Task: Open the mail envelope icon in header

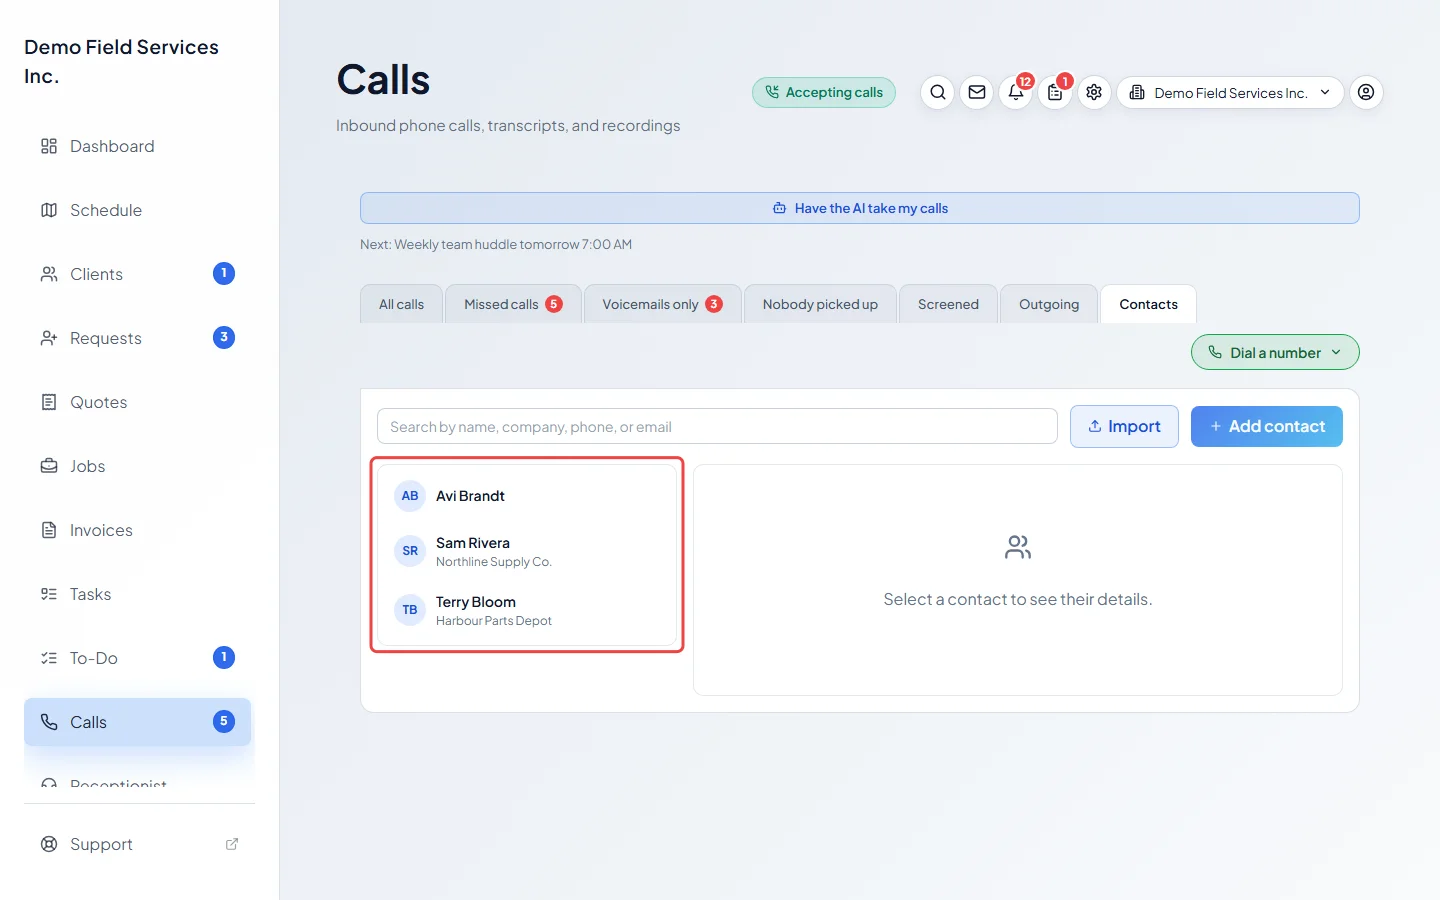Action: (977, 92)
